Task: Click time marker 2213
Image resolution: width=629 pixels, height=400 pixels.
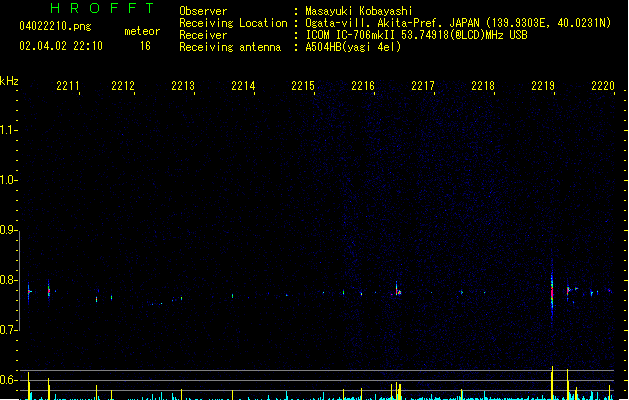Action: click(x=183, y=86)
